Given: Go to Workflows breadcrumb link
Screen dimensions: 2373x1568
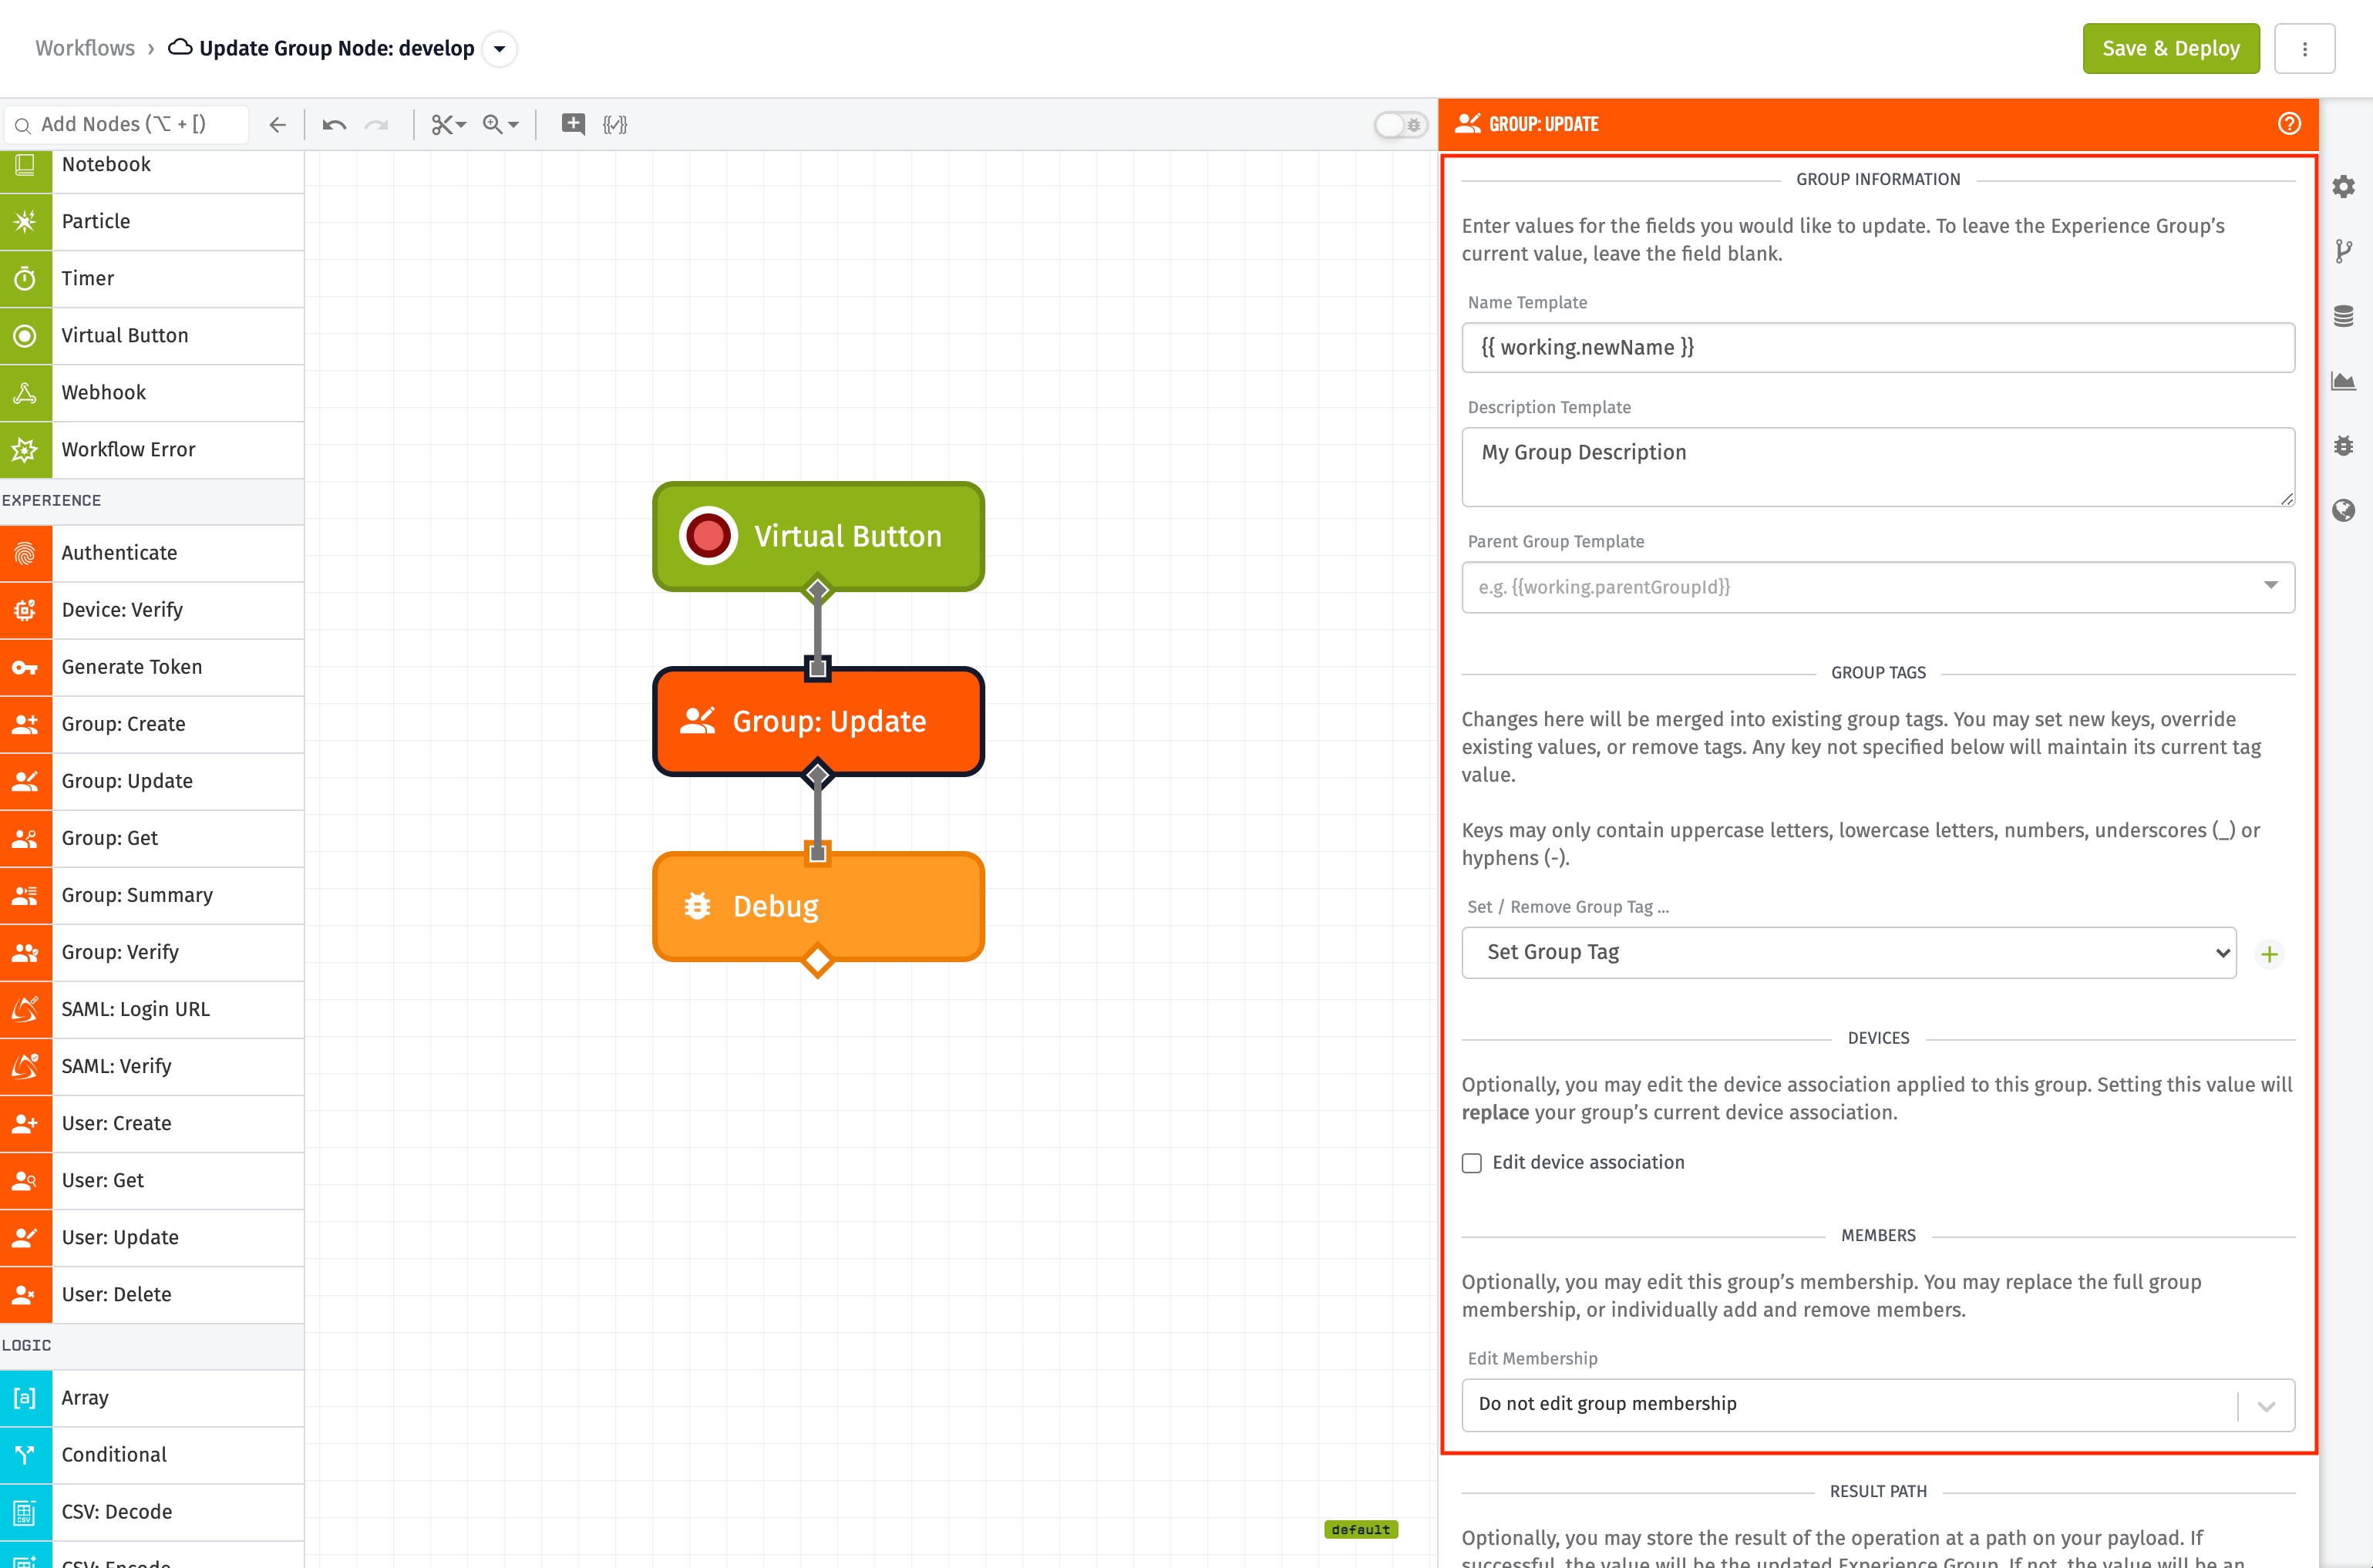Looking at the screenshot, I should pos(85,48).
